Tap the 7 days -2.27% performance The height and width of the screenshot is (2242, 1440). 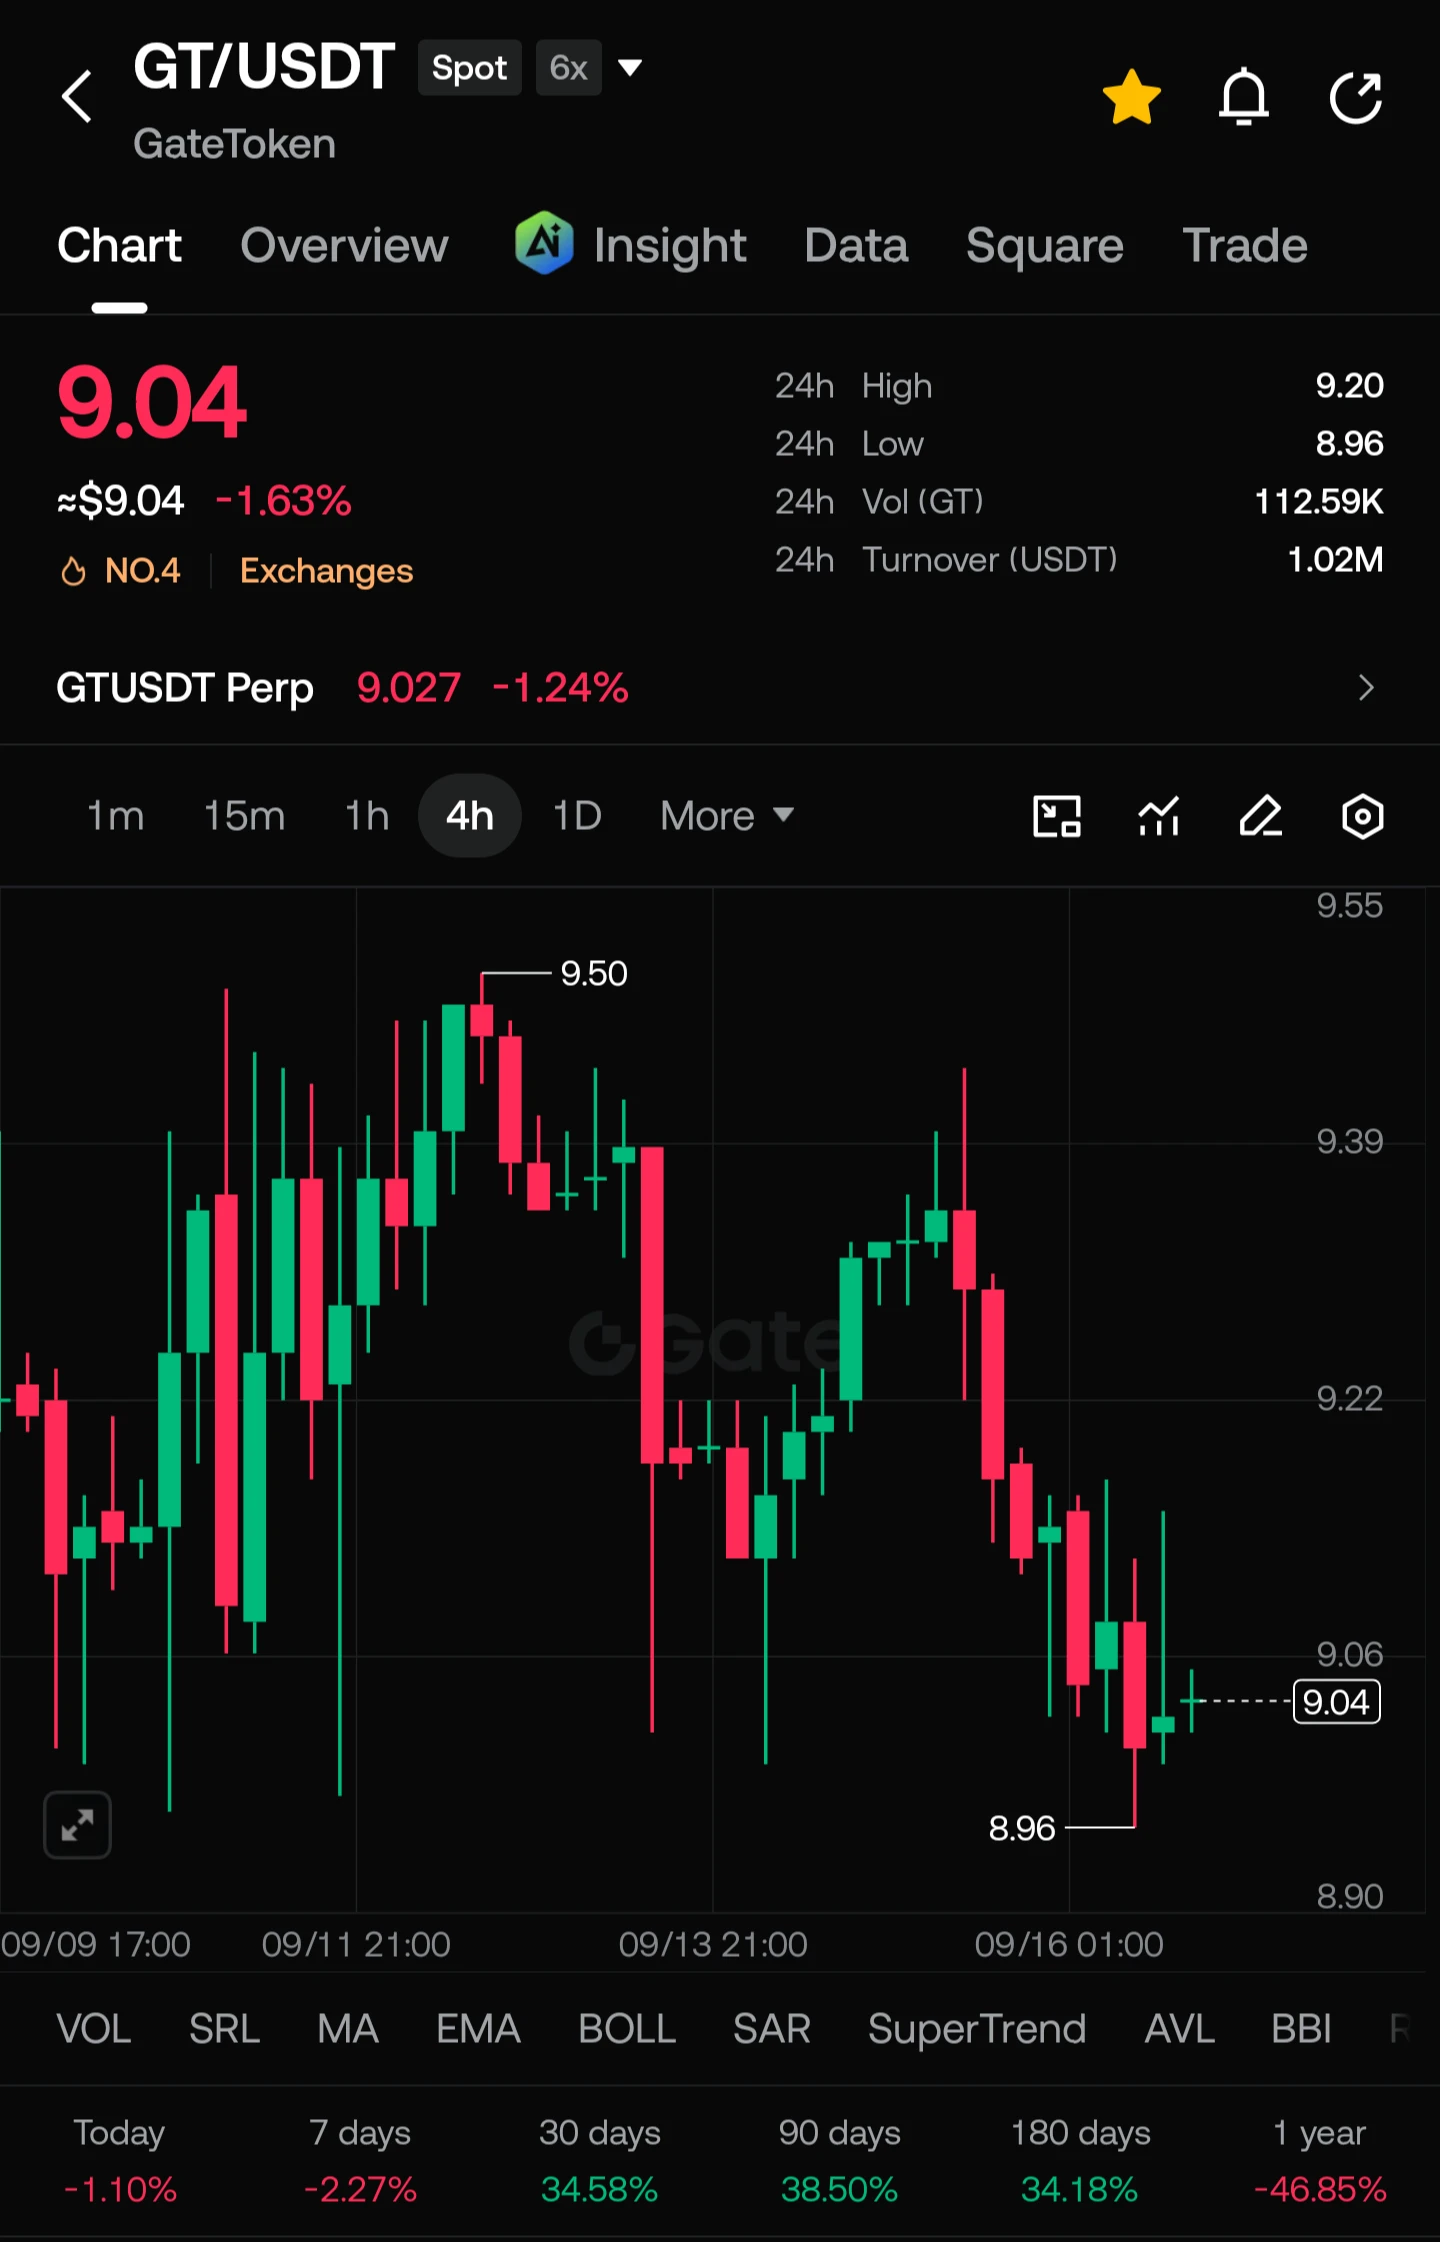(x=360, y=2161)
